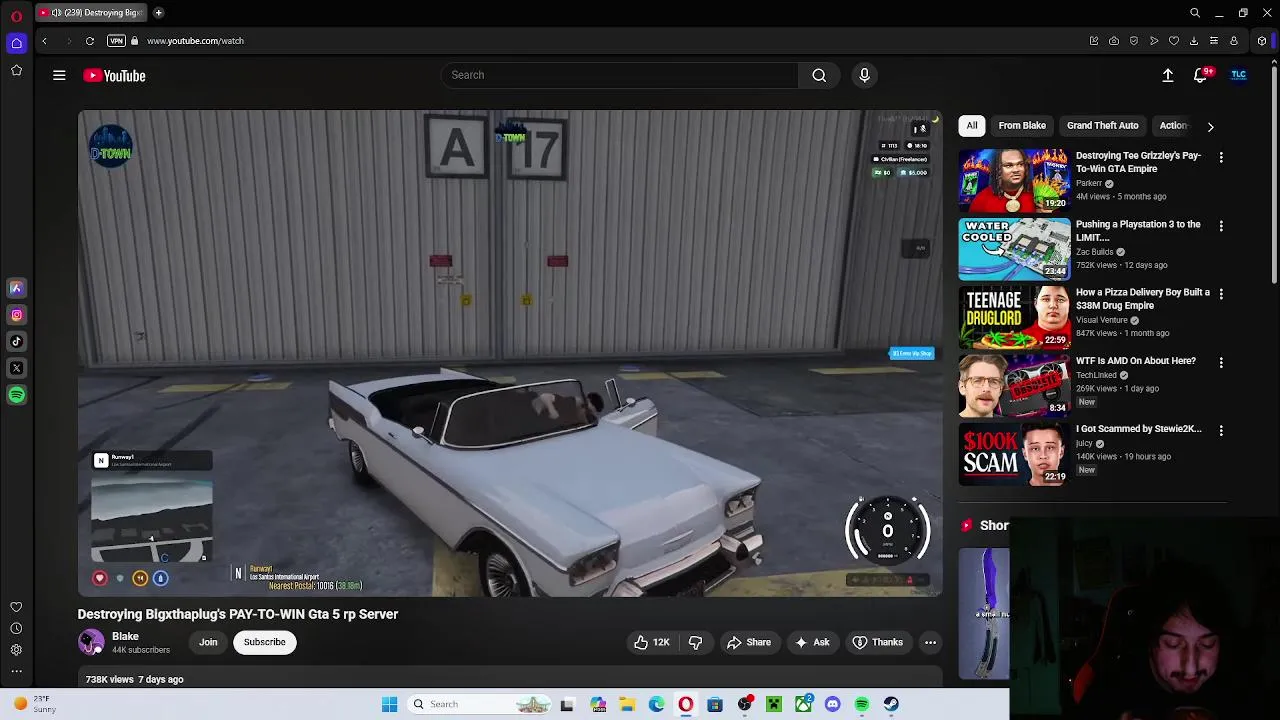Open more options for Playstation 3 video
This screenshot has width=1280, height=720.
click(x=1221, y=226)
